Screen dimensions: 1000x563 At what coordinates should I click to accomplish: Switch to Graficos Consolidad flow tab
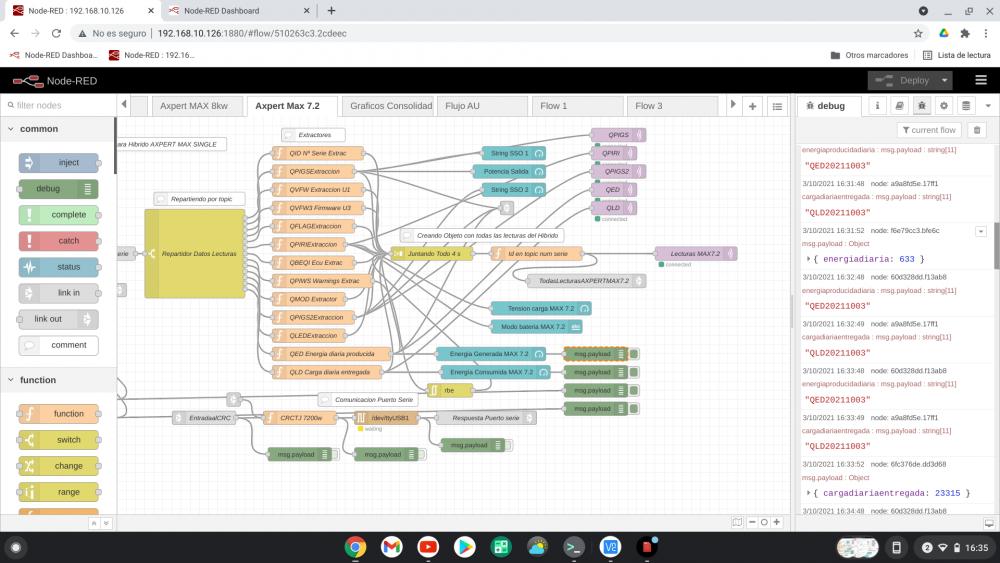tap(388, 106)
